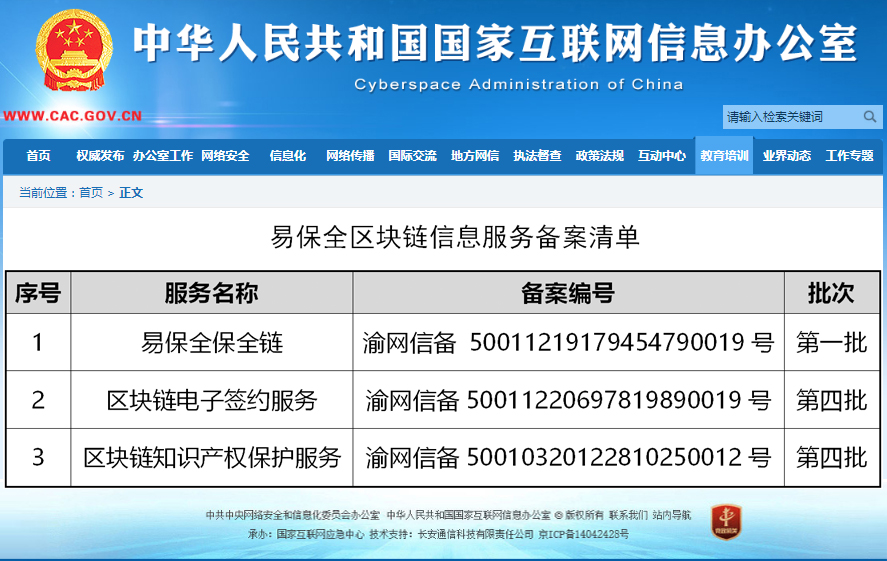Click the 站内导航 footer link

point(671,515)
